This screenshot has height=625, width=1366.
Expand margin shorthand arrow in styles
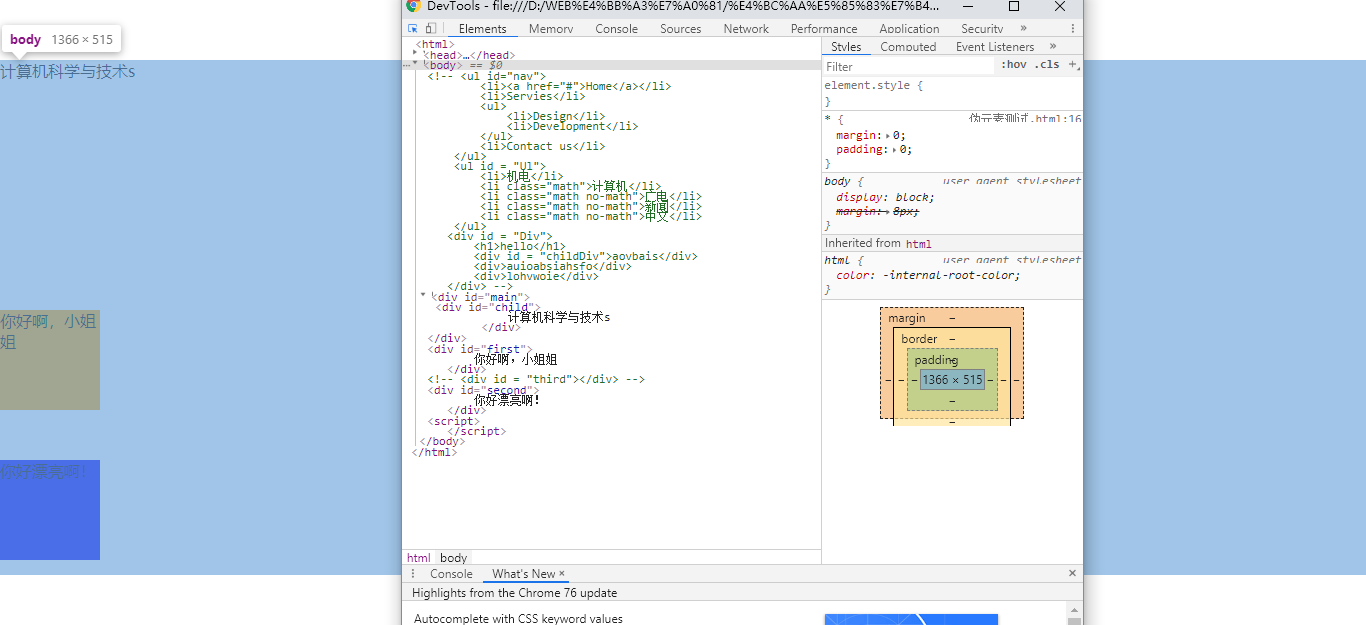click(x=888, y=135)
